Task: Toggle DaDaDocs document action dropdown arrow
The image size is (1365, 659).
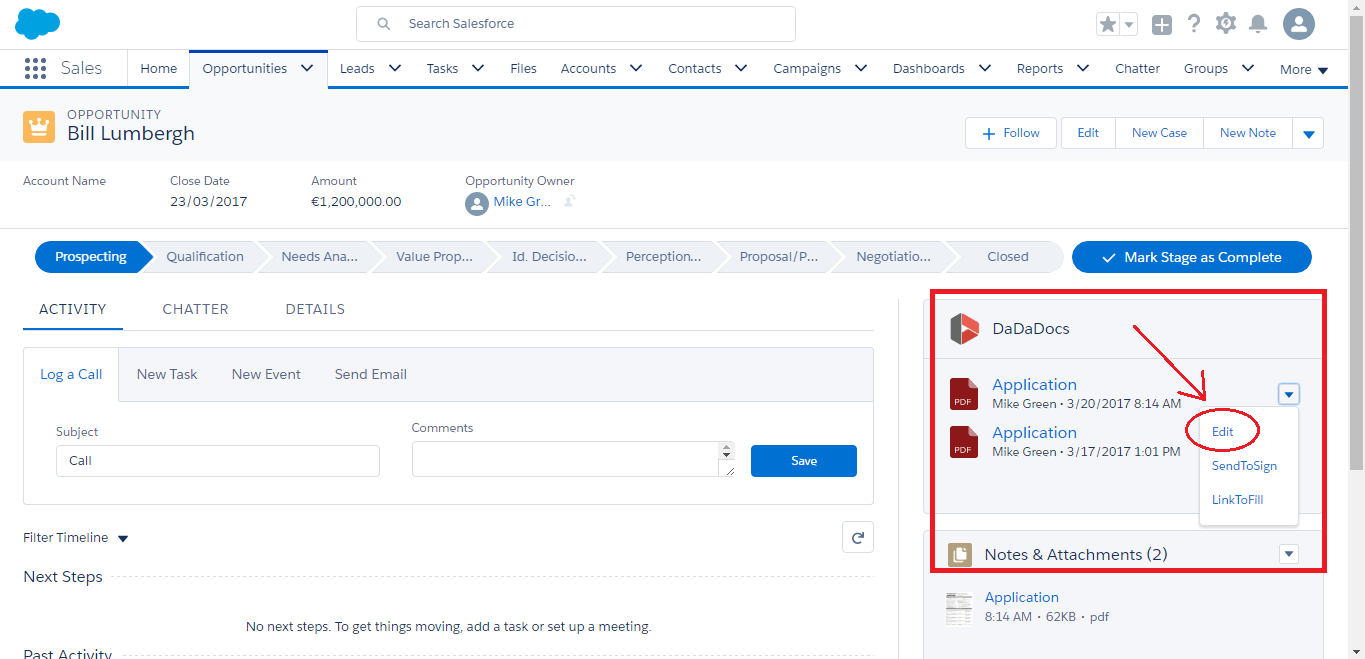Action: (x=1289, y=394)
